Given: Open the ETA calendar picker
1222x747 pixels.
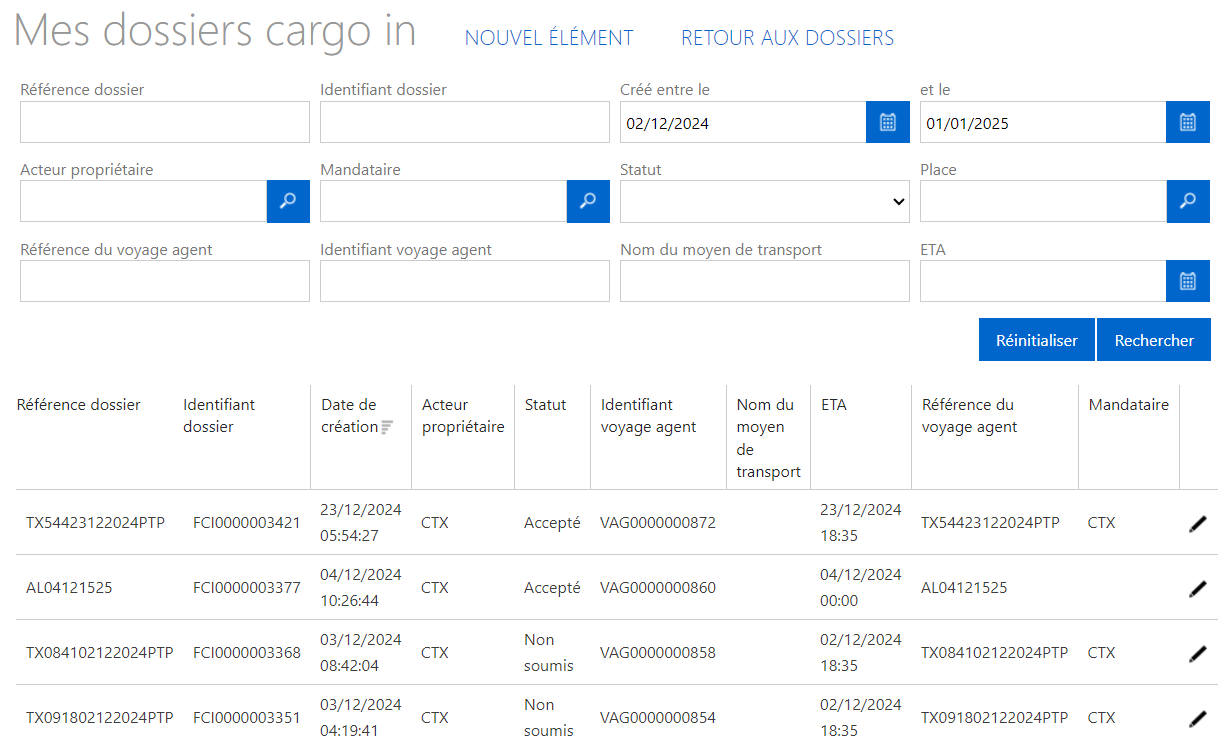Looking at the screenshot, I should click(1187, 281).
